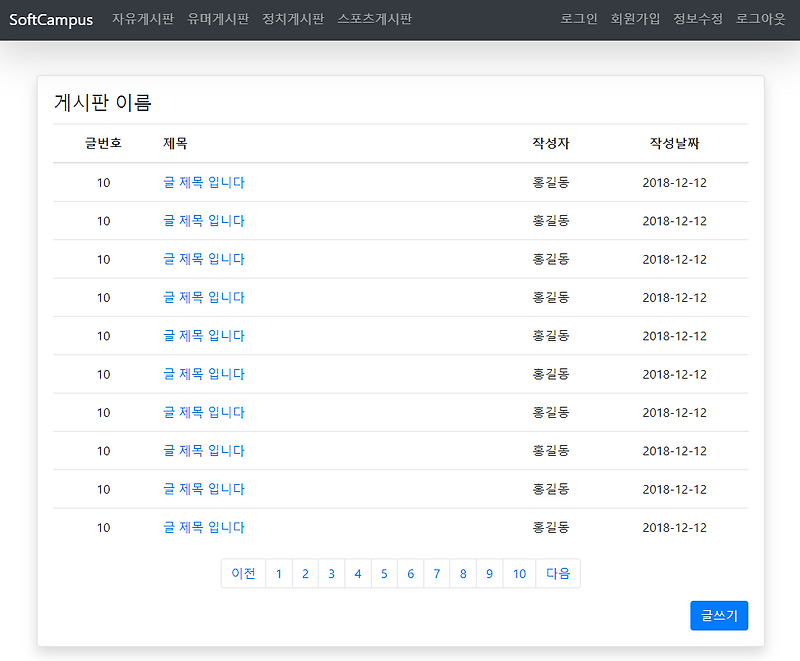The width and height of the screenshot is (800, 661).
Task: Open the 정치게시판 menu item
Action: (x=291, y=18)
